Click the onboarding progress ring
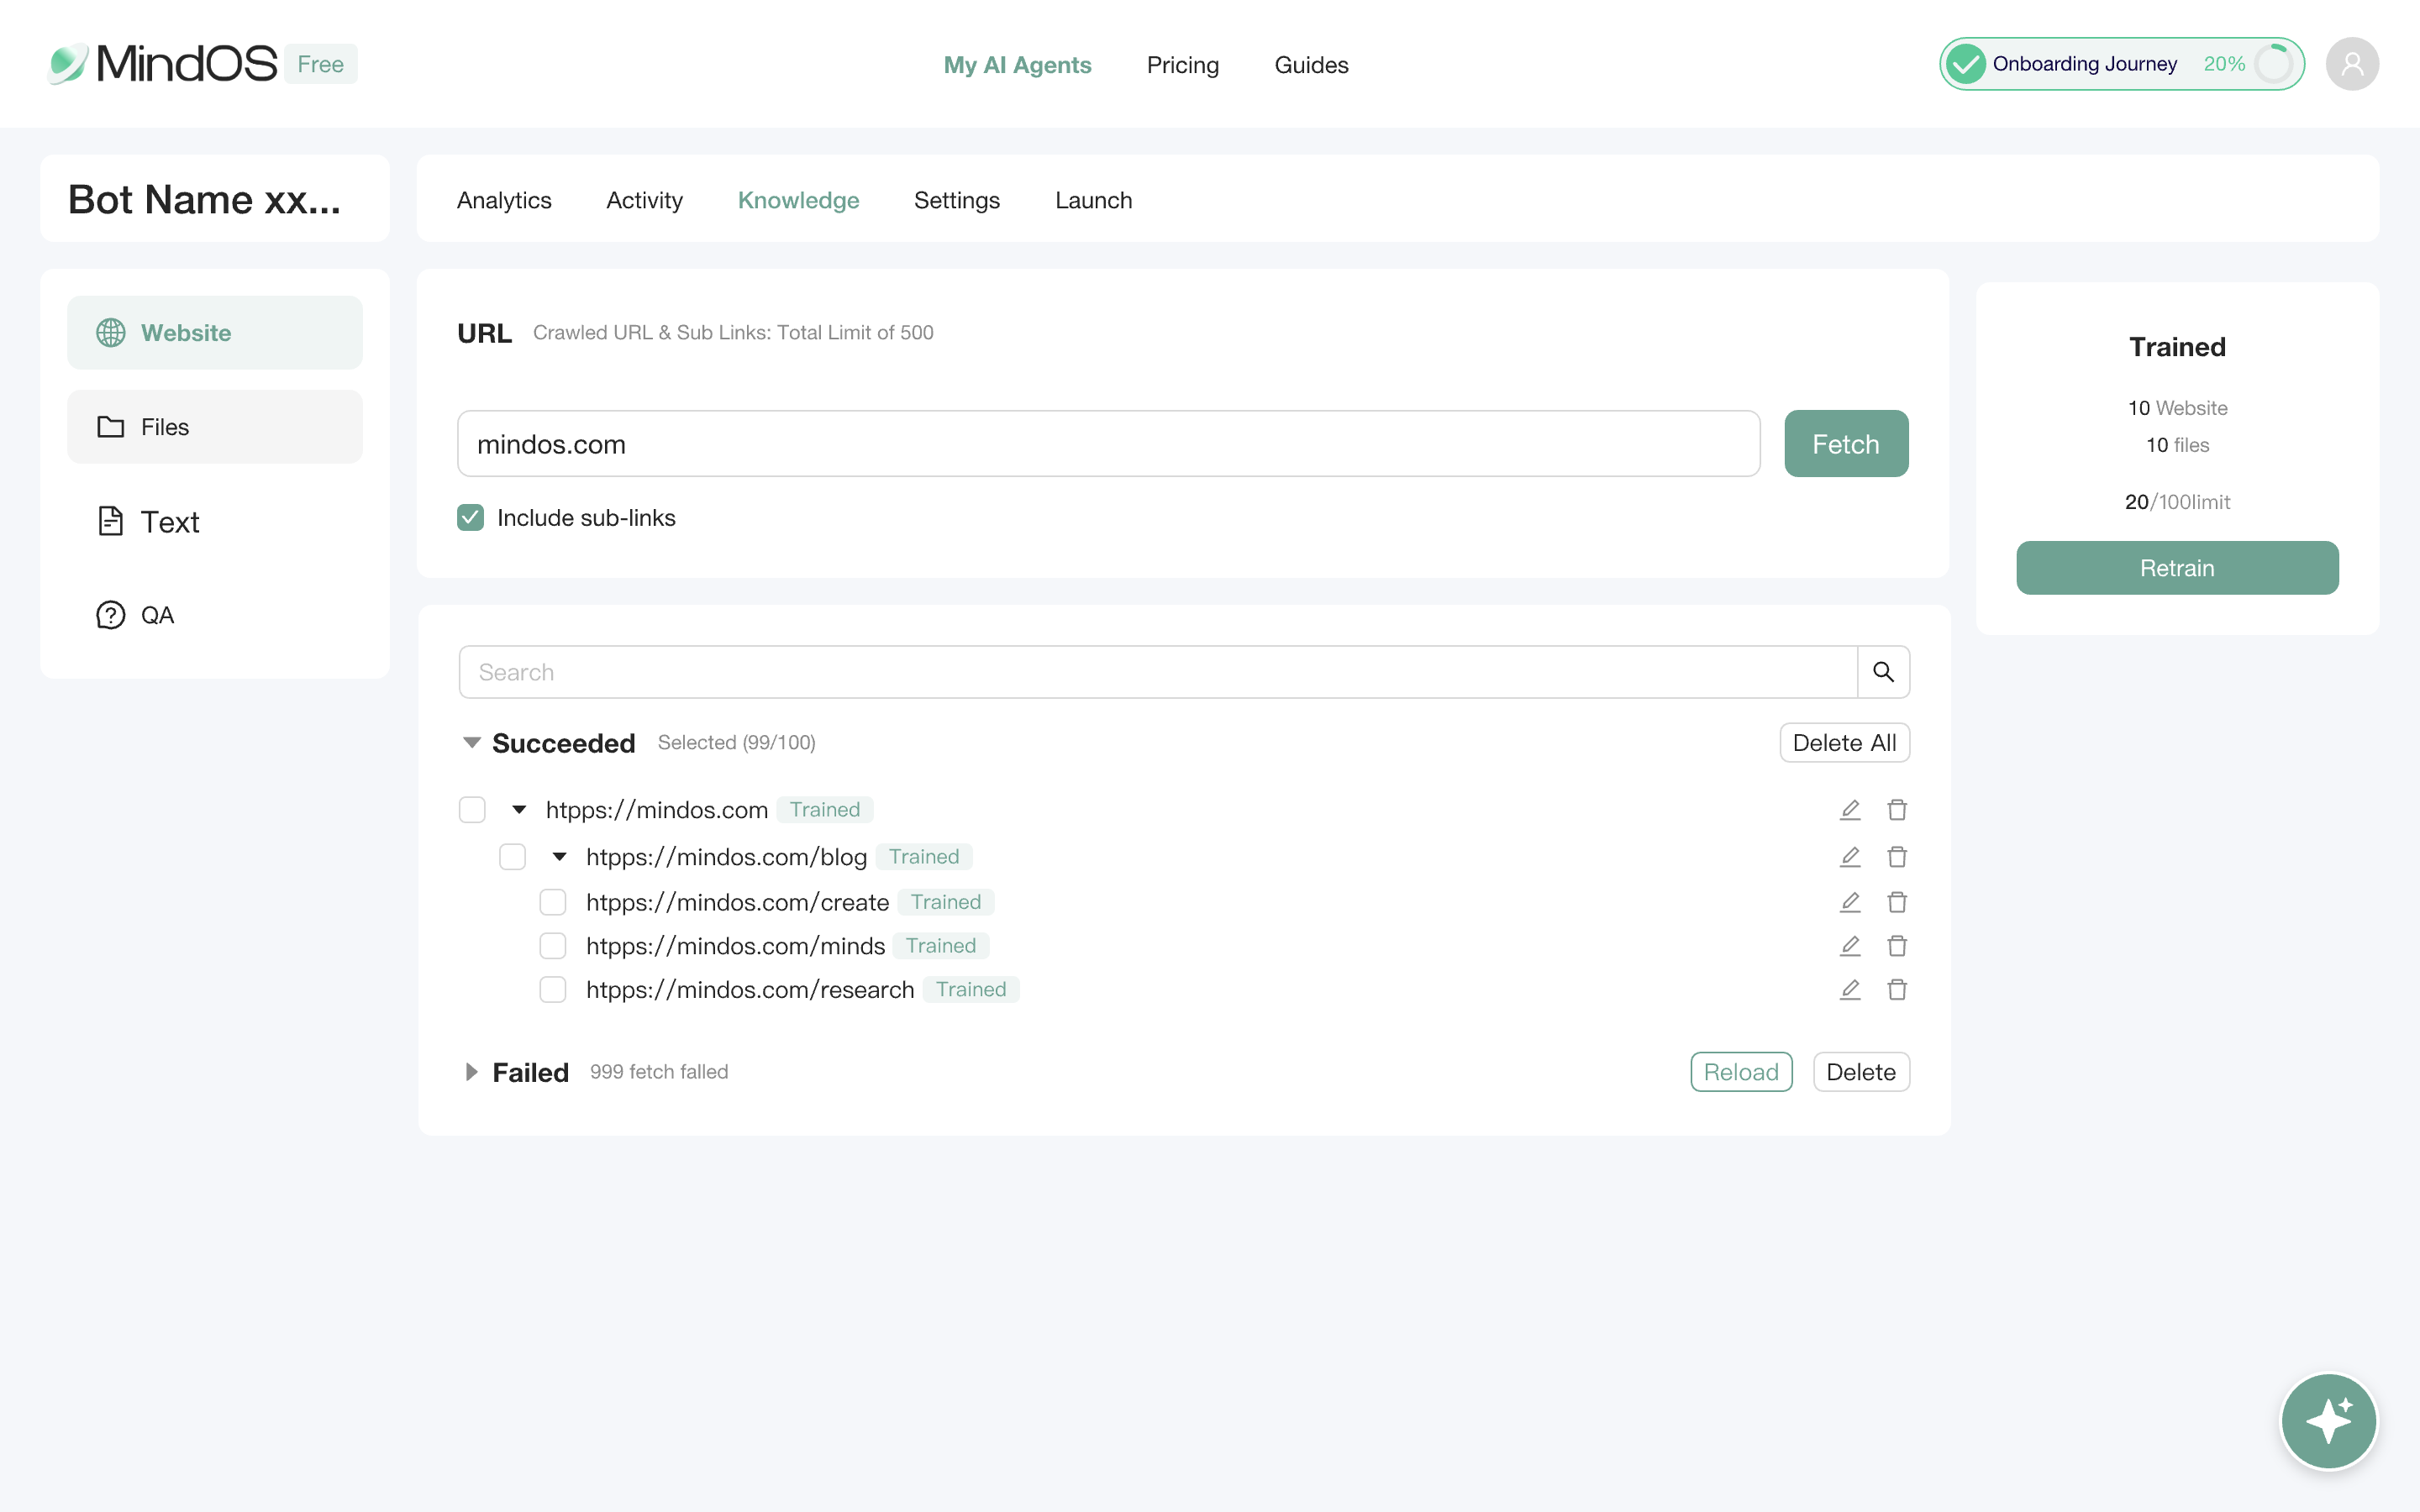 (x=2274, y=64)
